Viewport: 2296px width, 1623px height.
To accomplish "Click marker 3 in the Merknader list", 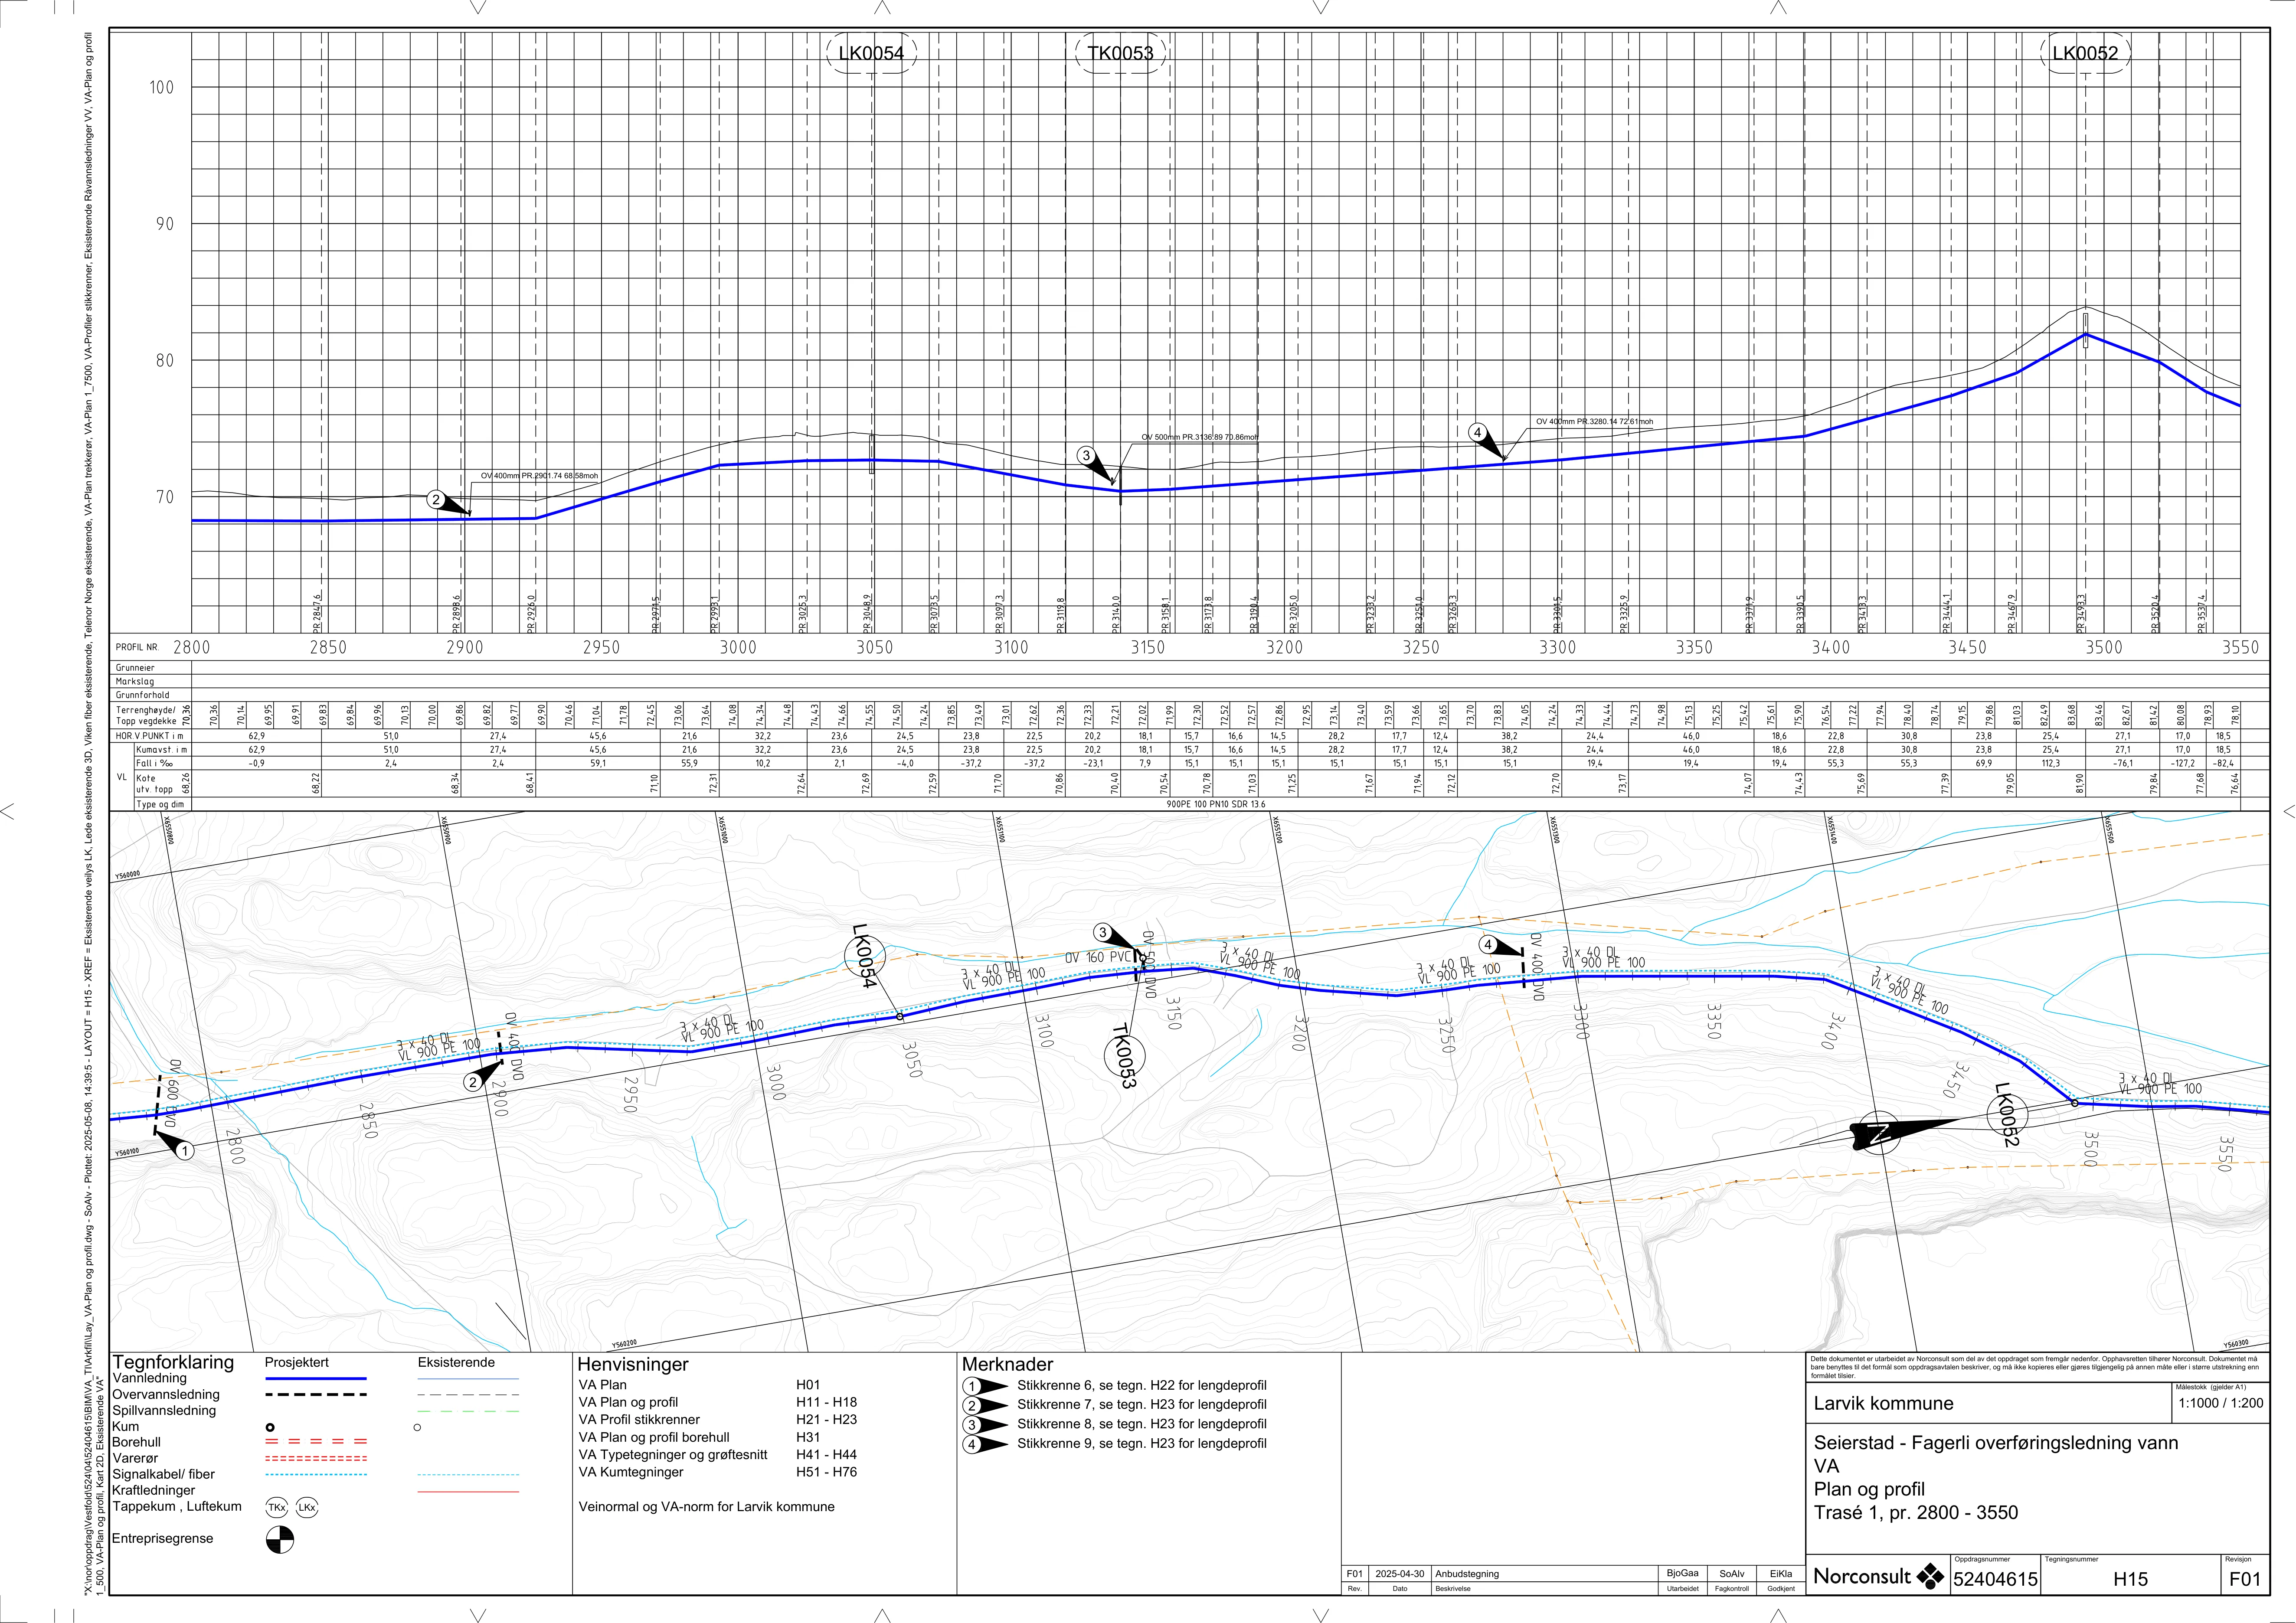I will pos(972,1425).
